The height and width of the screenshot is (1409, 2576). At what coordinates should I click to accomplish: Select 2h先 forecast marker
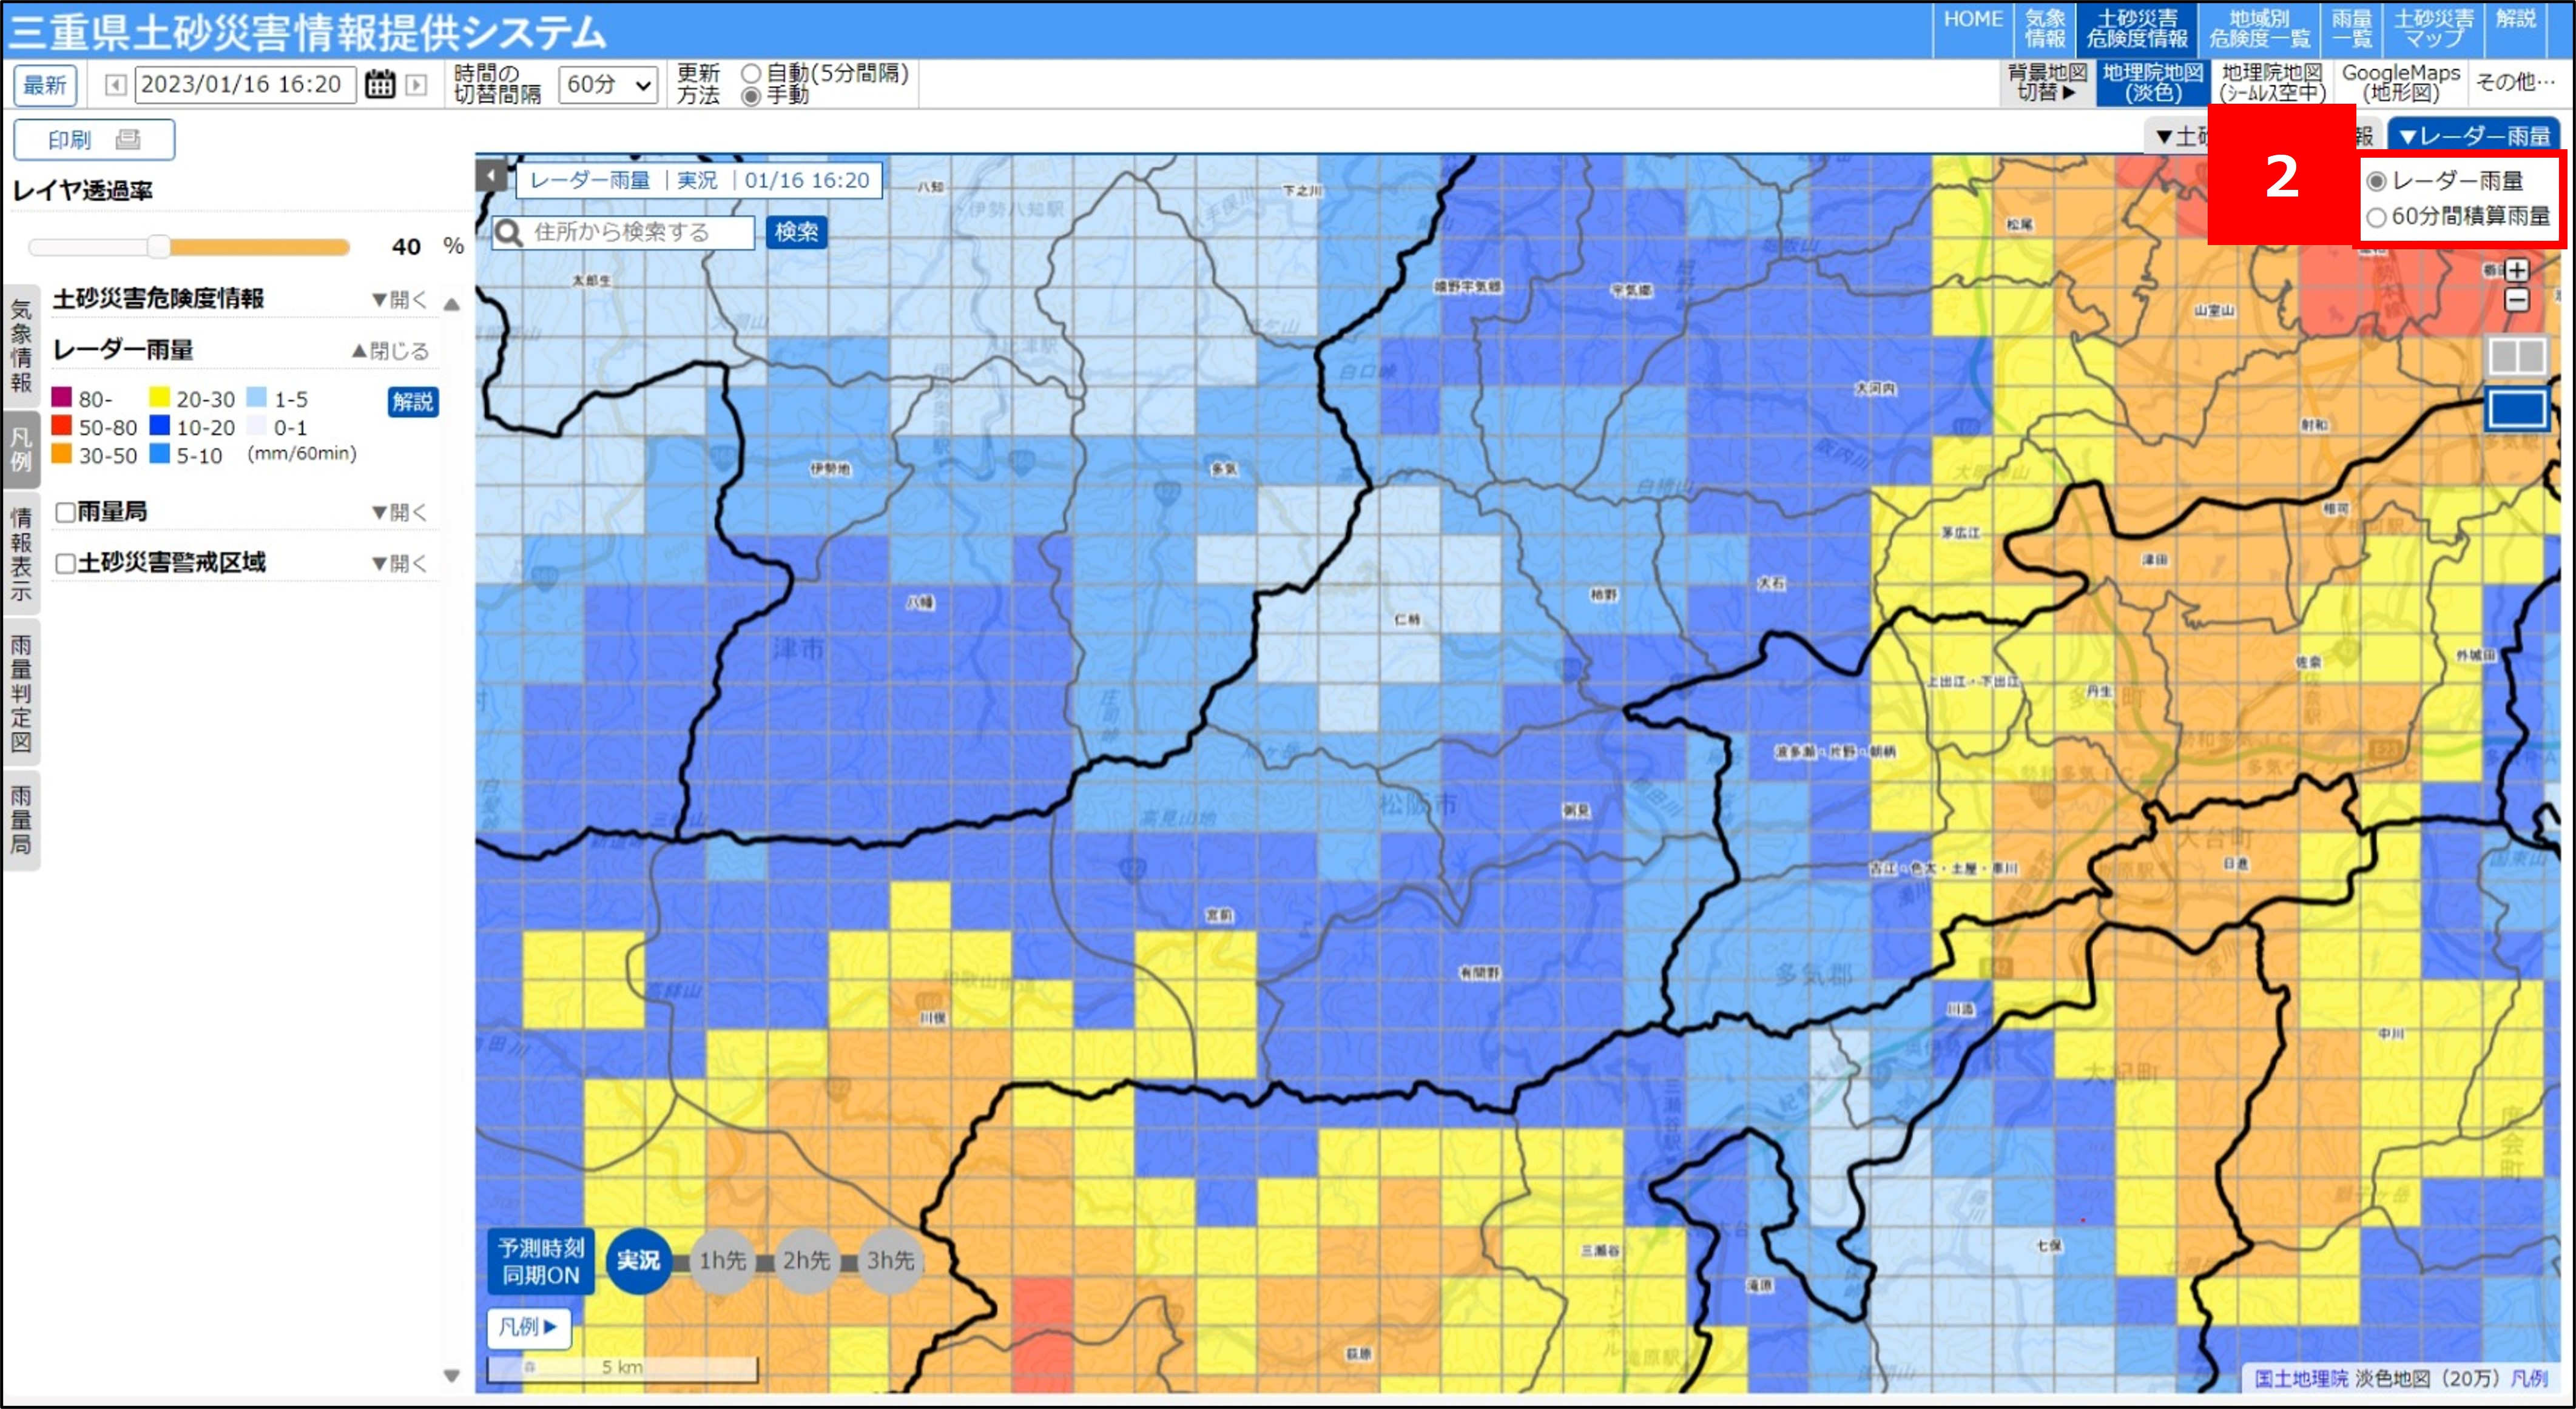(806, 1261)
